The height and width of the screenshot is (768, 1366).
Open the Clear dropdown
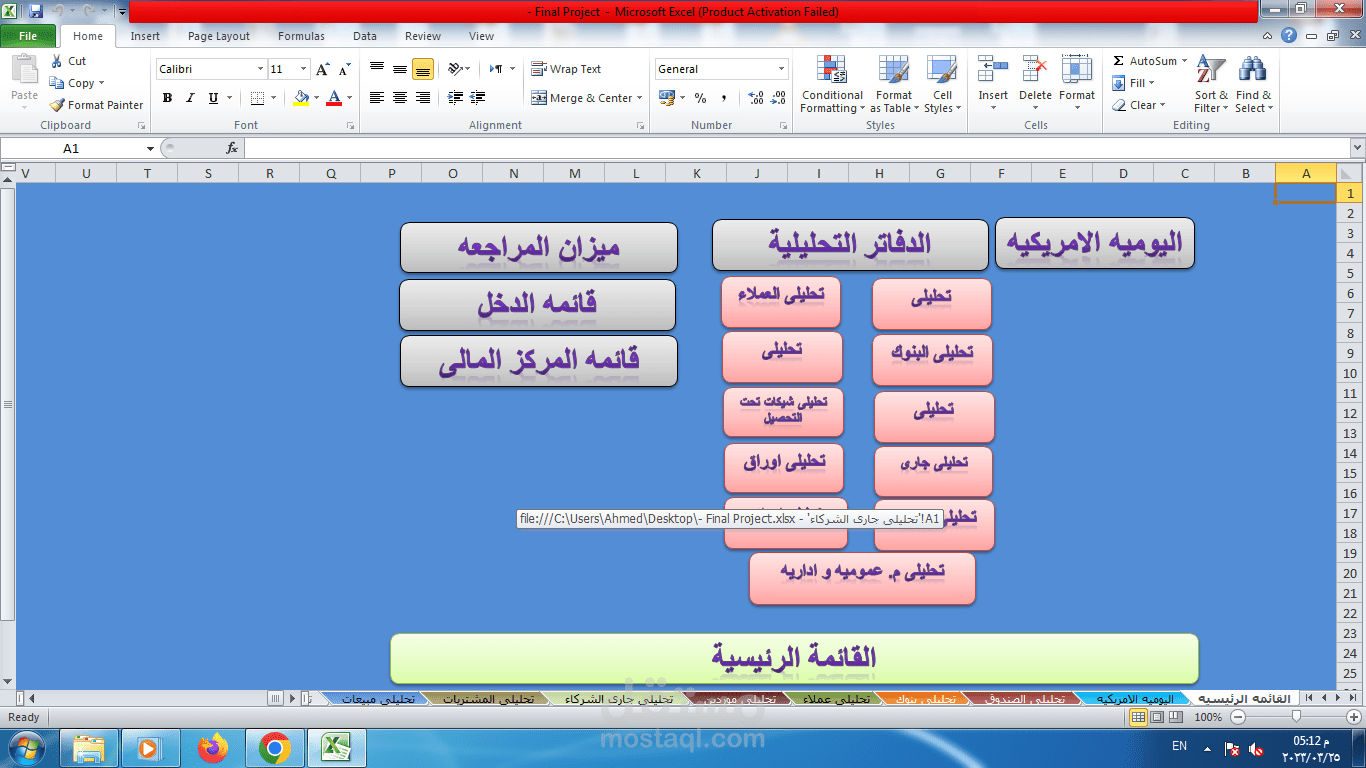(1139, 105)
